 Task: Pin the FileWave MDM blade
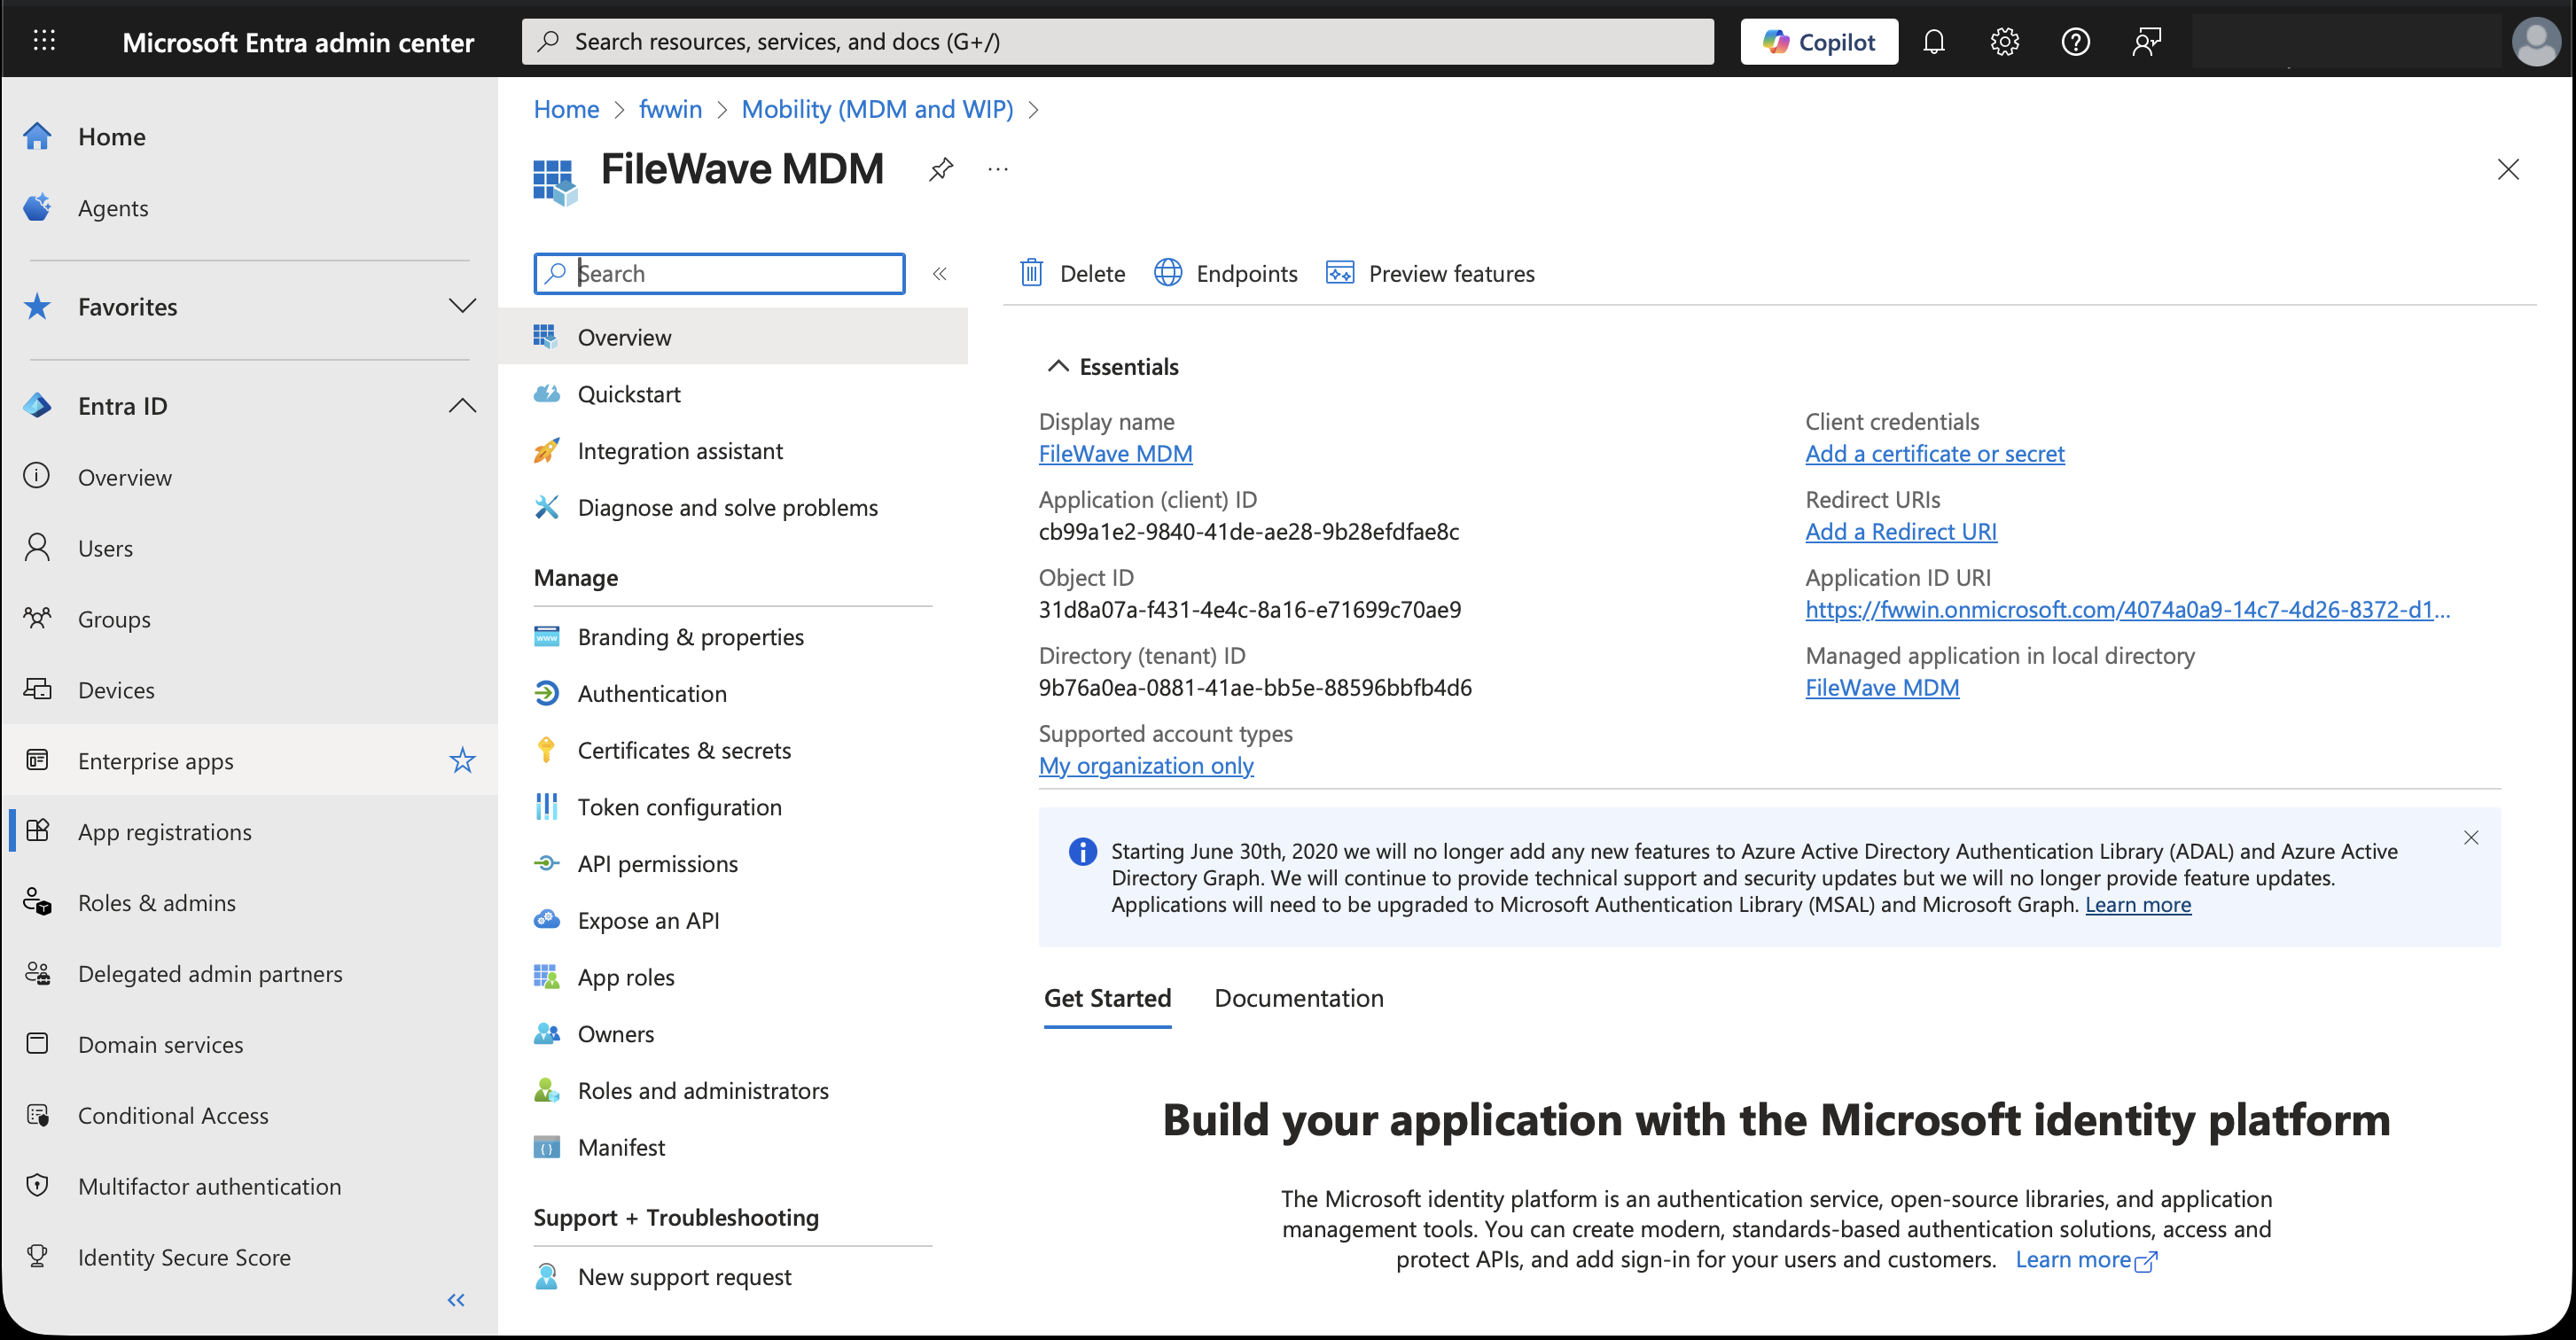pyautogui.click(x=941, y=169)
